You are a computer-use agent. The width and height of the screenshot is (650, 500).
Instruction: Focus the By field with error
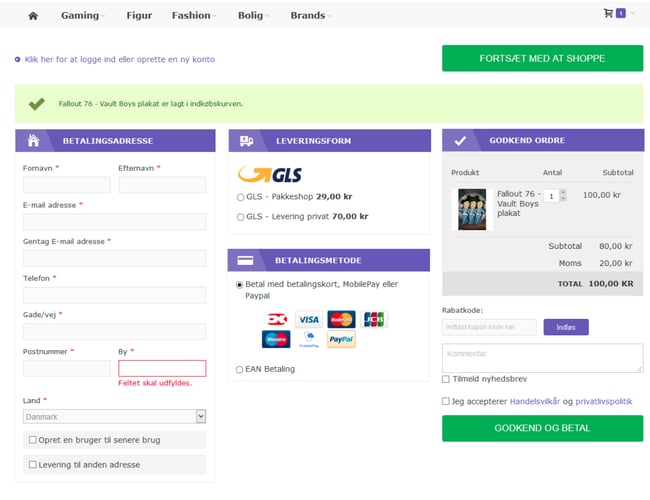(x=162, y=368)
